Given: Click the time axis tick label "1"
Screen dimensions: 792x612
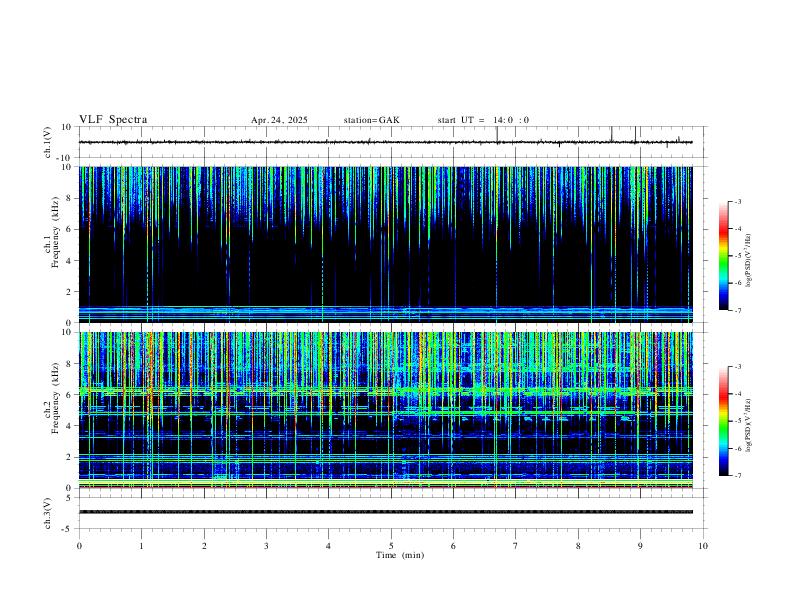Looking at the screenshot, I should pos(141,546).
